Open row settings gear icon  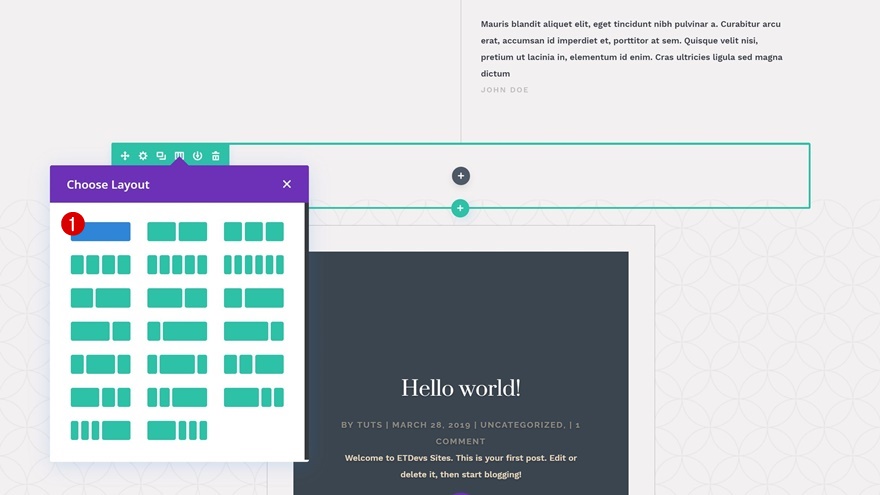click(143, 155)
